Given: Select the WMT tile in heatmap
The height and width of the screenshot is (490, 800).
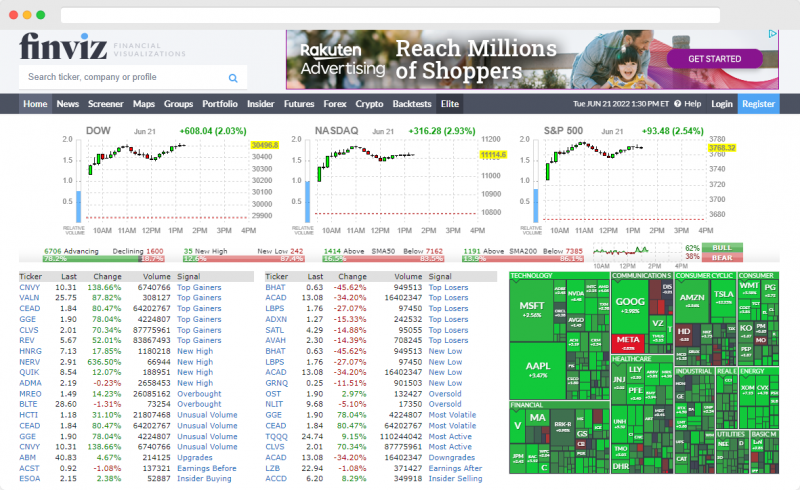Looking at the screenshot, I should pyautogui.click(x=749, y=289).
